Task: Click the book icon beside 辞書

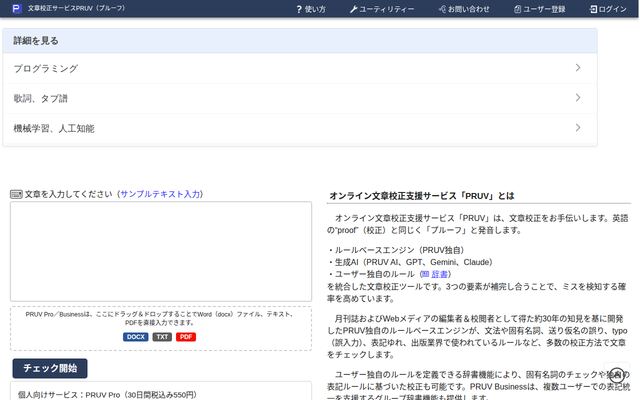Action: [x=426, y=274]
